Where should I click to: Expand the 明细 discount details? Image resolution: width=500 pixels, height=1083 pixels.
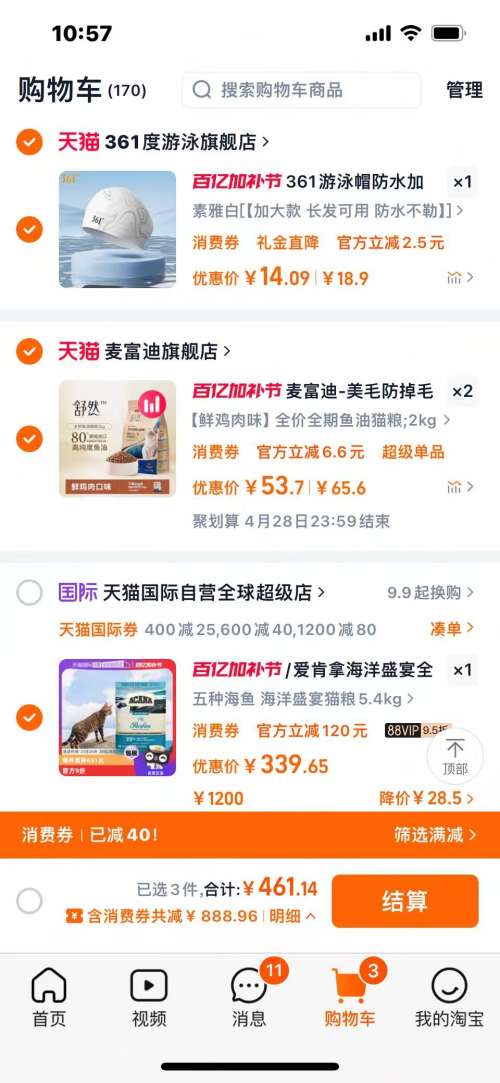tap(293, 917)
